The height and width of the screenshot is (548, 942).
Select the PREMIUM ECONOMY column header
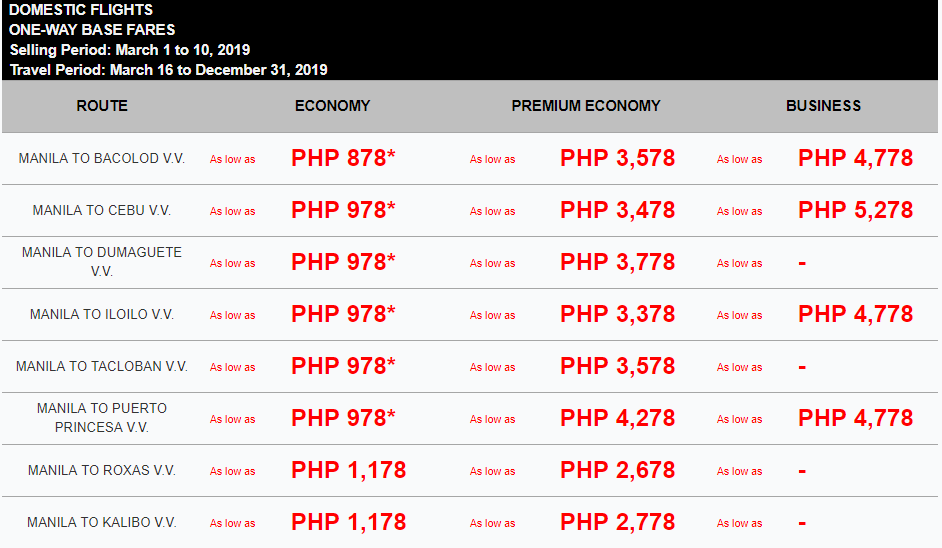coord(586,106)
